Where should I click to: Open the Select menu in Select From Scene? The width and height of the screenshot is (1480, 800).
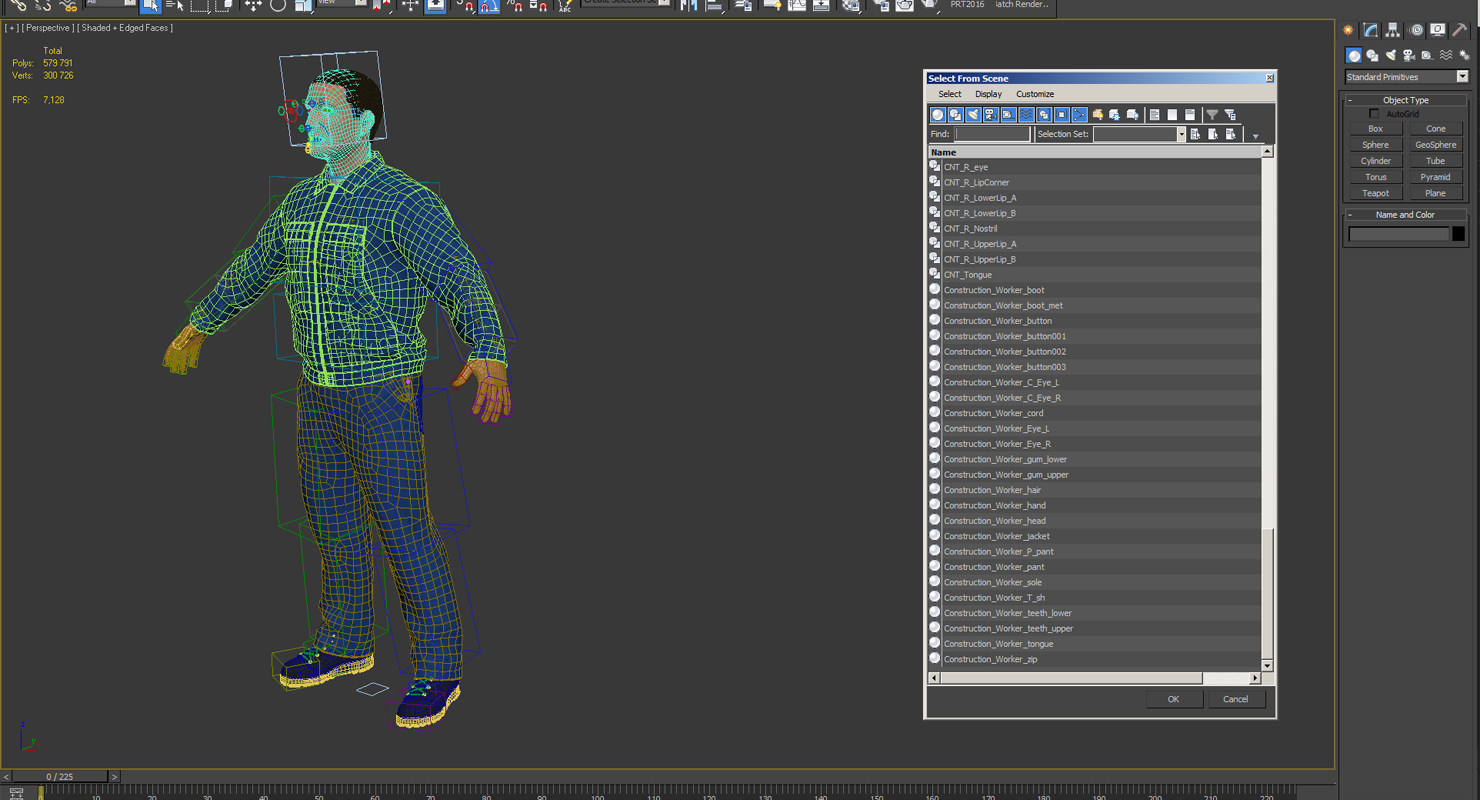(949, 94)
